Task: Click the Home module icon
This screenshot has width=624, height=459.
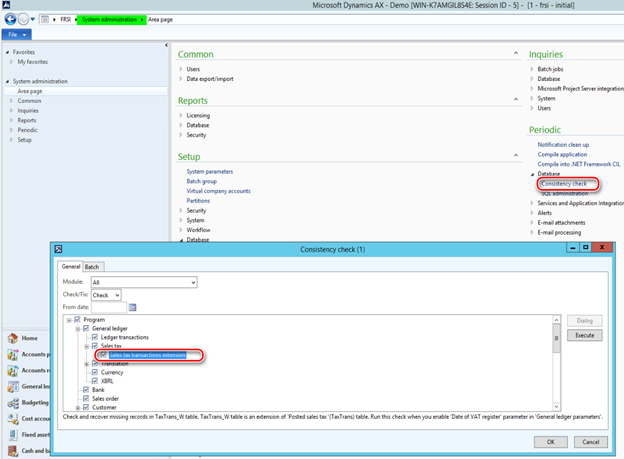Action: point(13,338)
